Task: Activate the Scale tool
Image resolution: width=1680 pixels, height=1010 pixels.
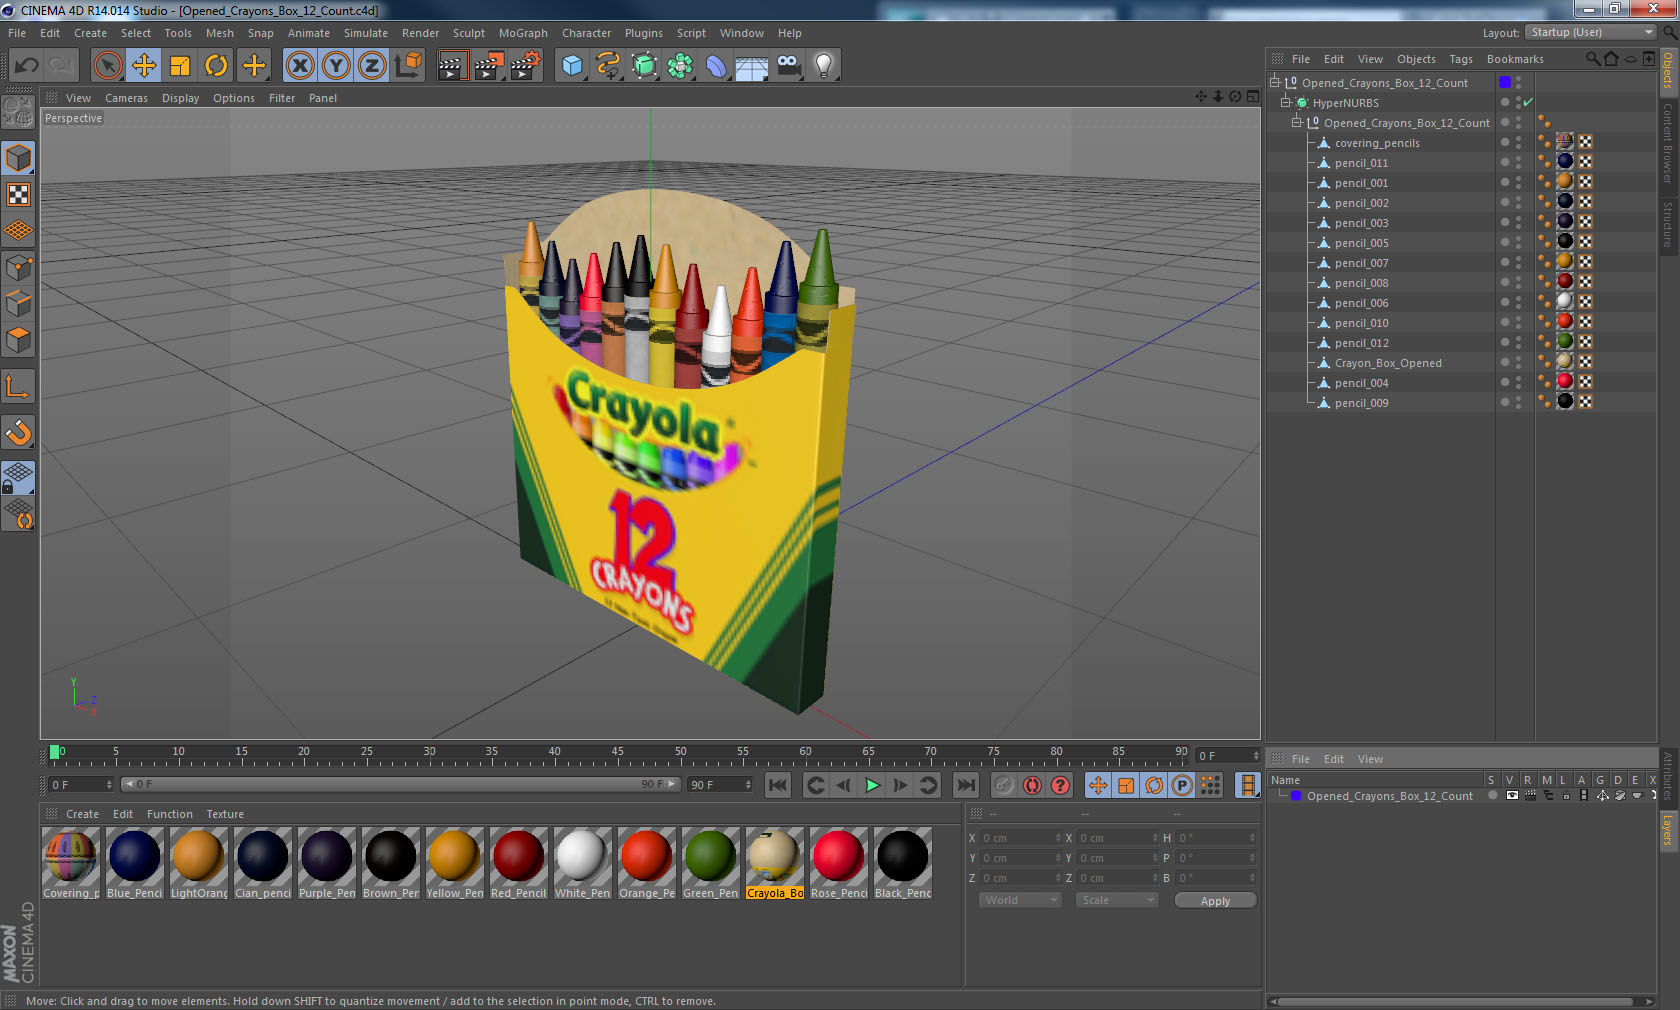Action: 180,66
